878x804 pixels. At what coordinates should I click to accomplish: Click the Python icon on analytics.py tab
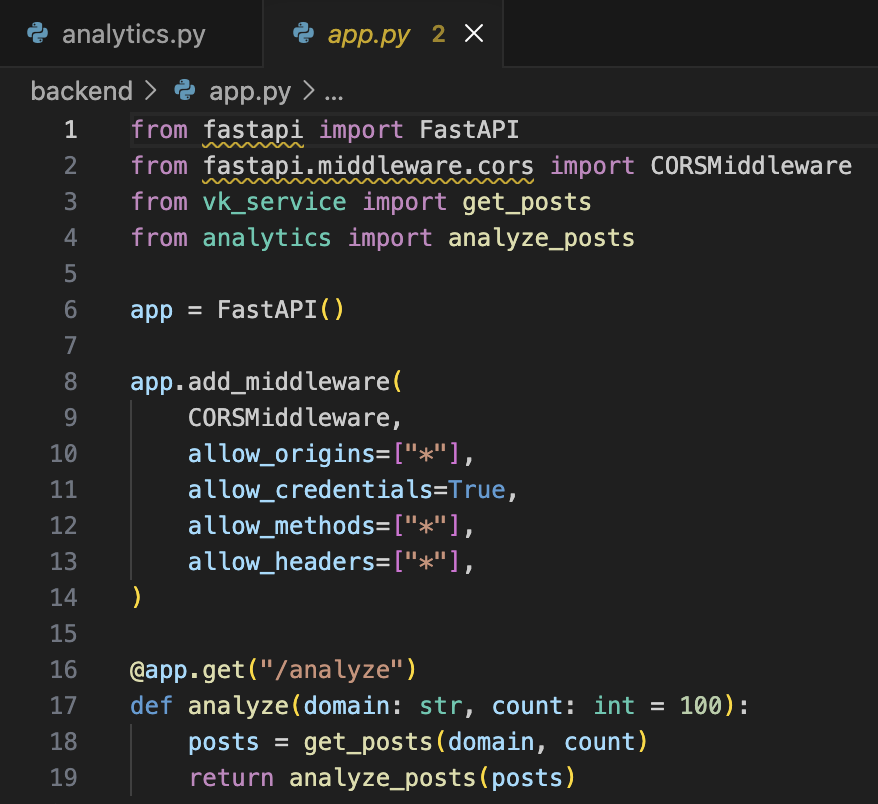tap(38, 34)
